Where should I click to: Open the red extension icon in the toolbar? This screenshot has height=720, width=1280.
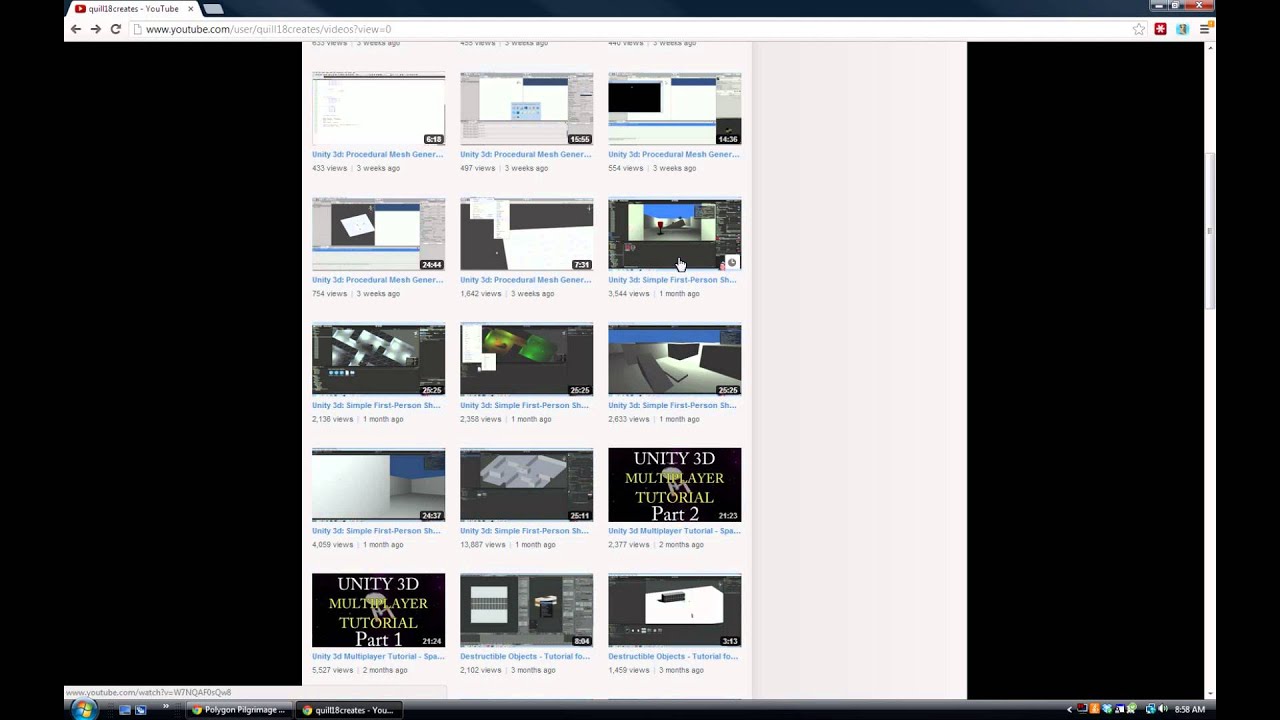[1160, 29]
